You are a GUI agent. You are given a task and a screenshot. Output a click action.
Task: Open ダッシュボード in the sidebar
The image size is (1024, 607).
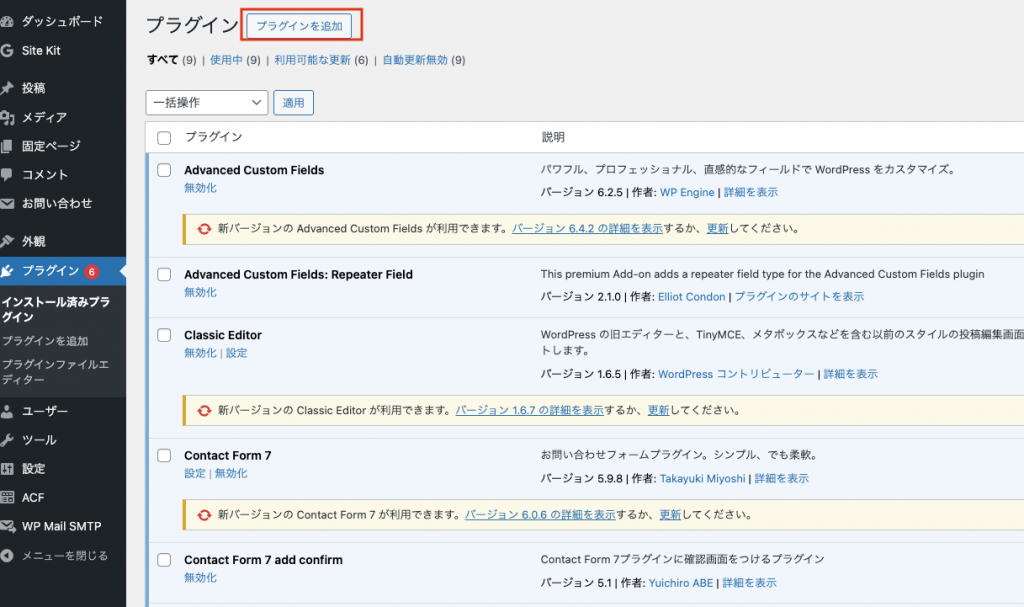tap(62, 22)
